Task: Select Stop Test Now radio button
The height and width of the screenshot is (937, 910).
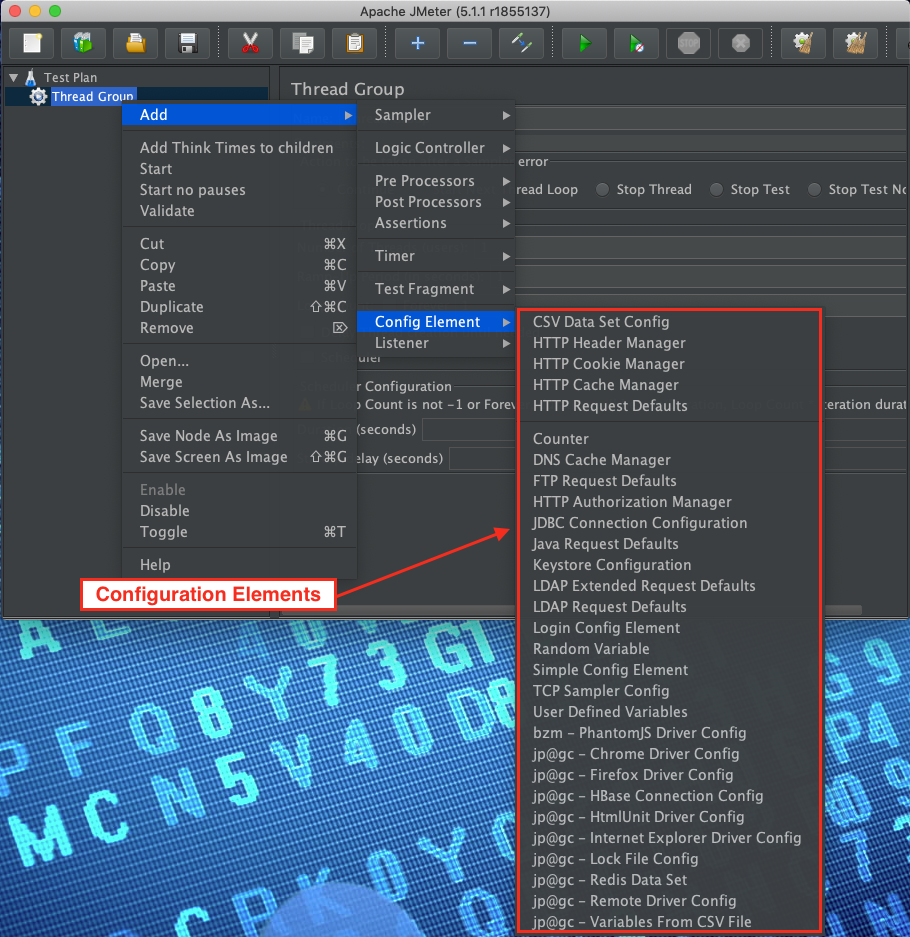Action: [x=814, y=189]
